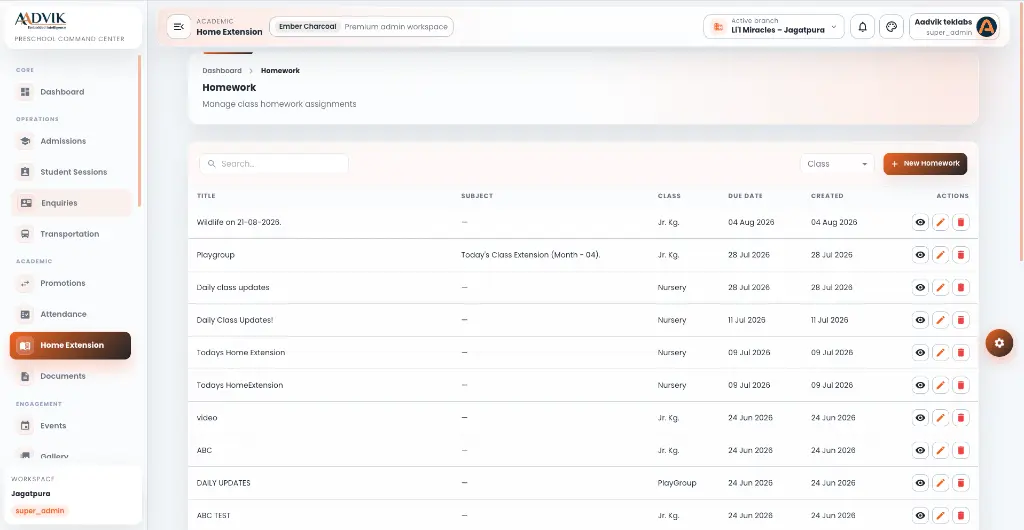View the video homework row

[x=920, y=418]
